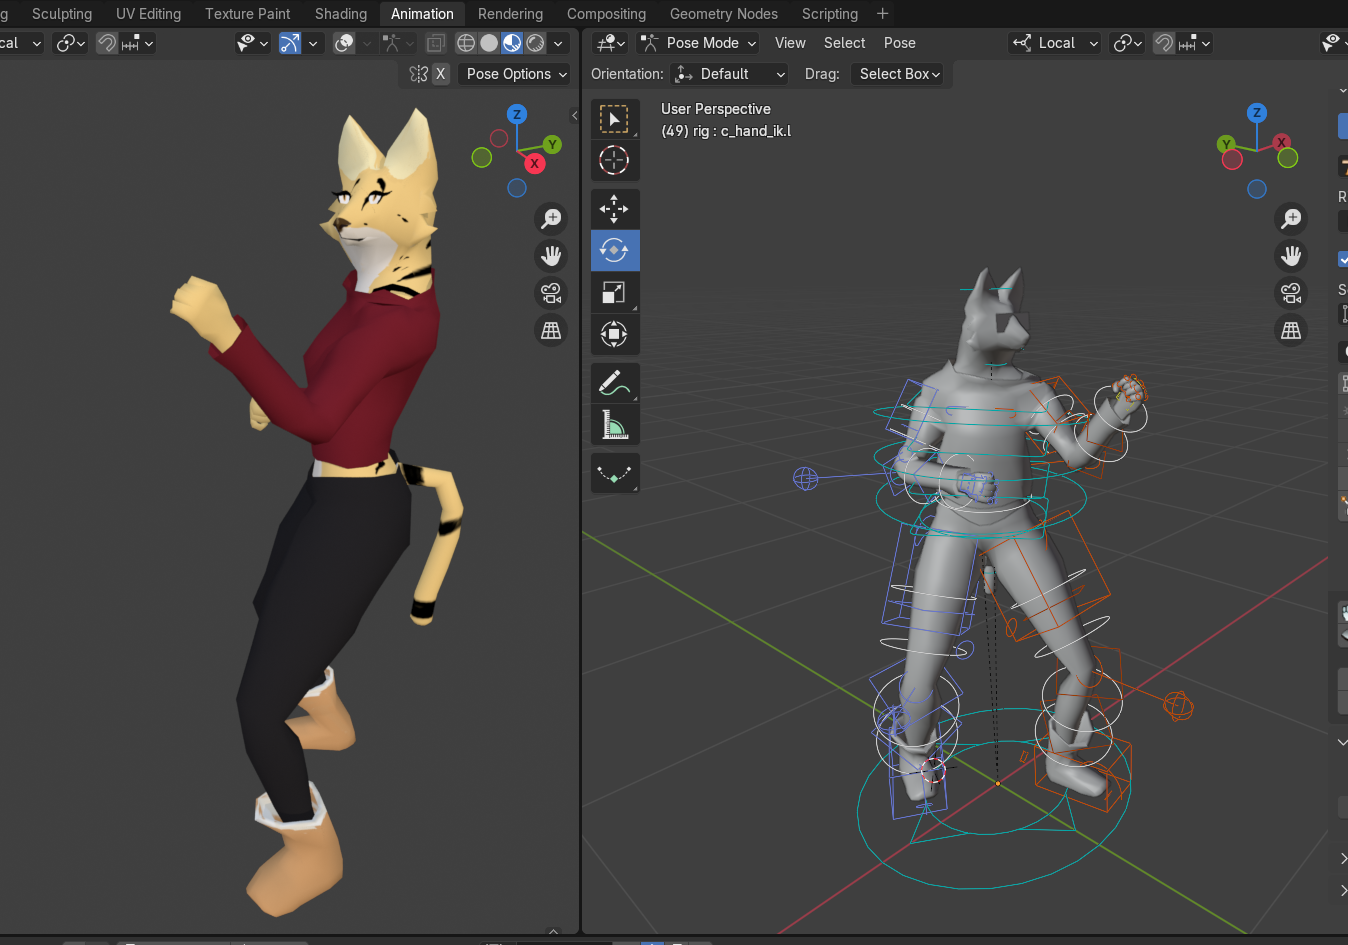Select the Cursor tool
1348x945 pixels.
point(614,160)
